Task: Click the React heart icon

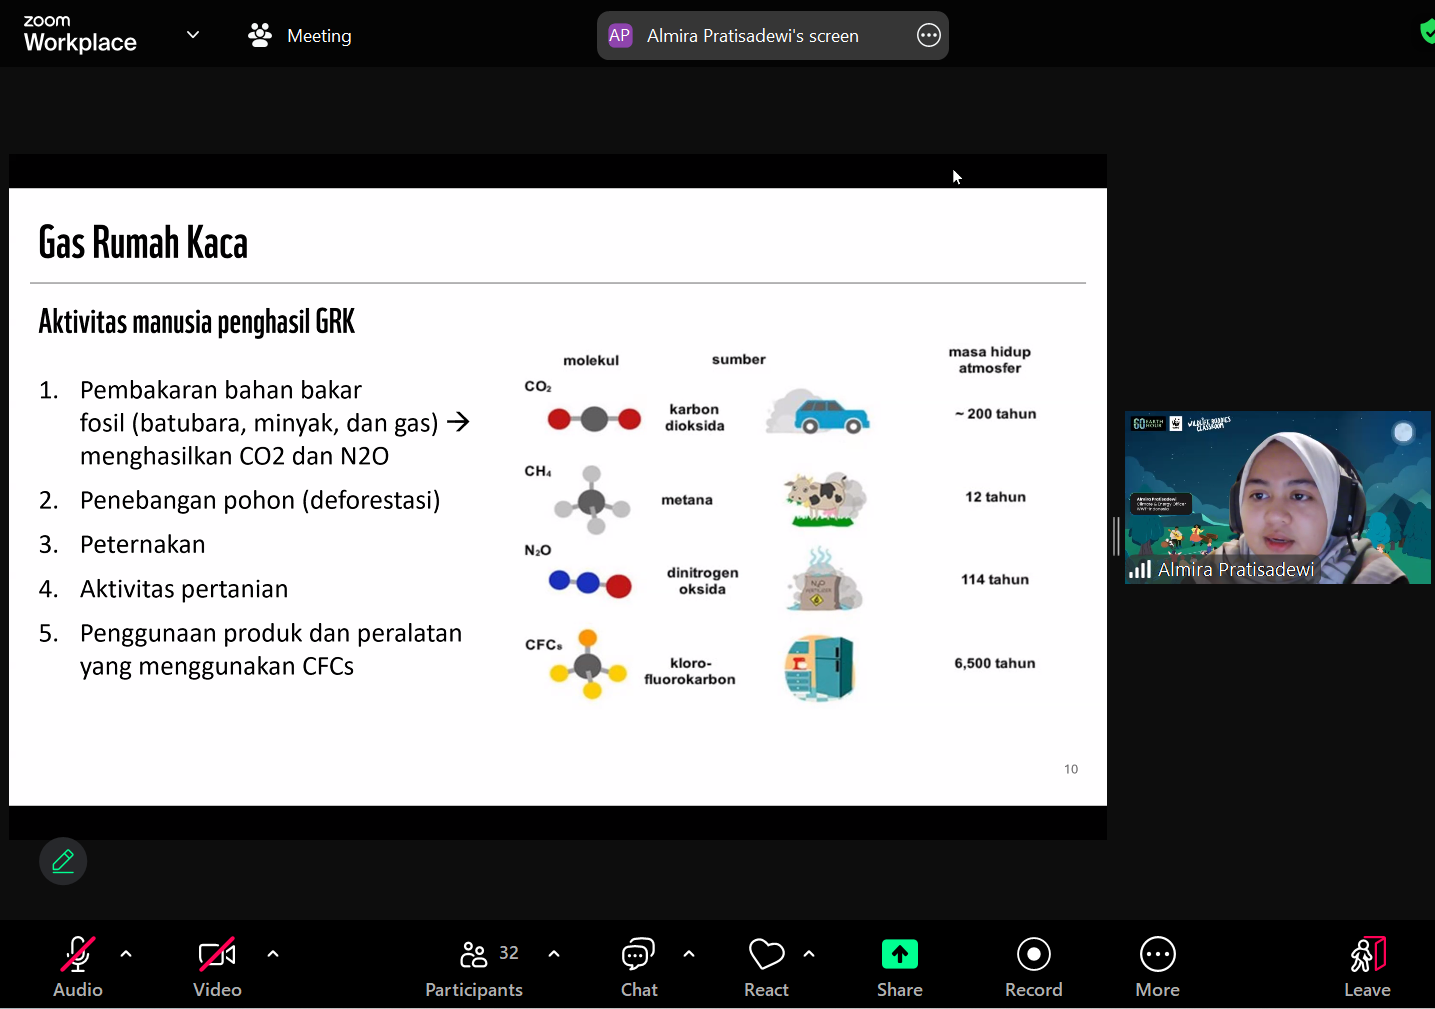Action: click(766, 966)
